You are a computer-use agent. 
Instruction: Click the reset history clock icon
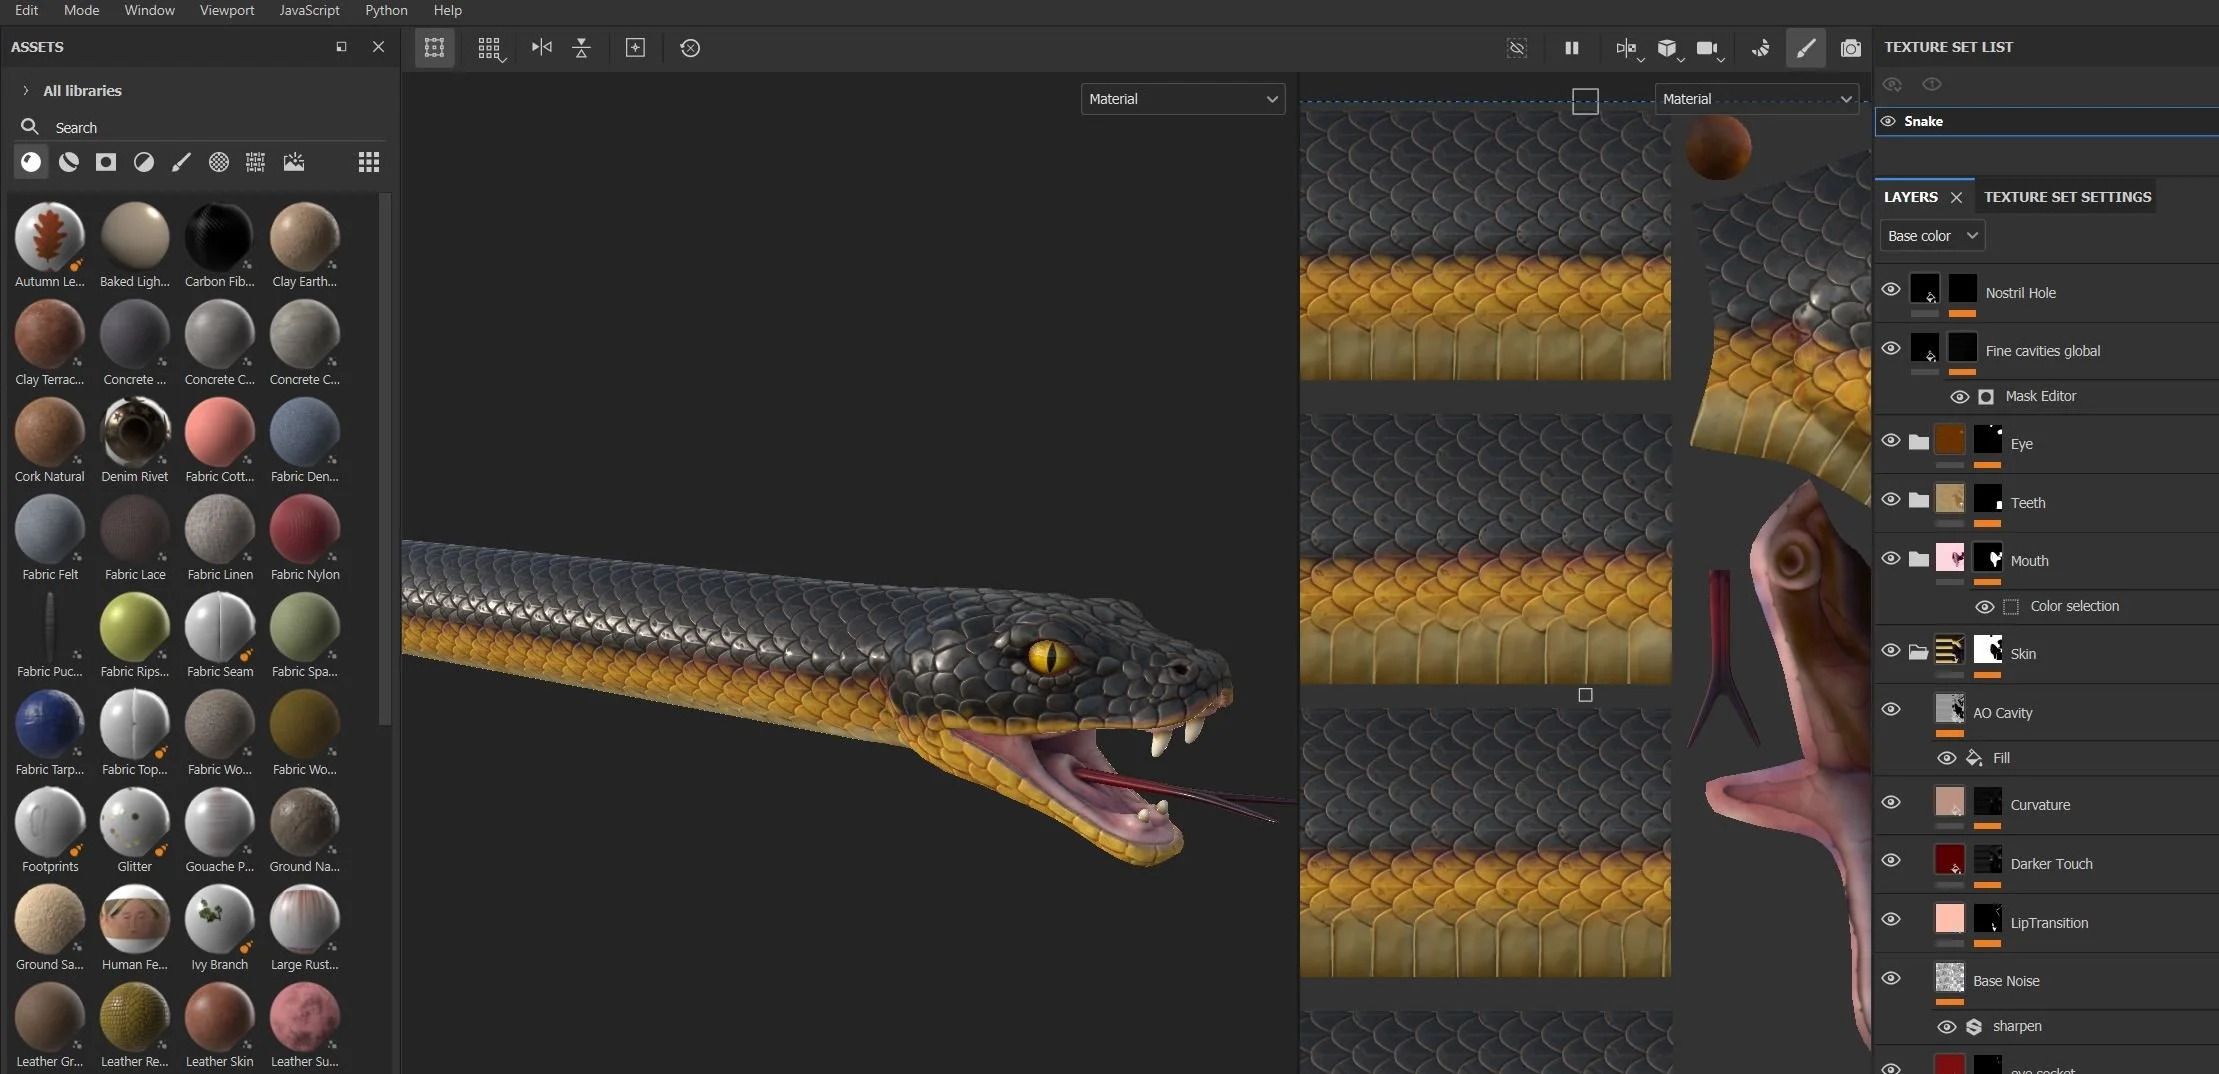(690, 47)
